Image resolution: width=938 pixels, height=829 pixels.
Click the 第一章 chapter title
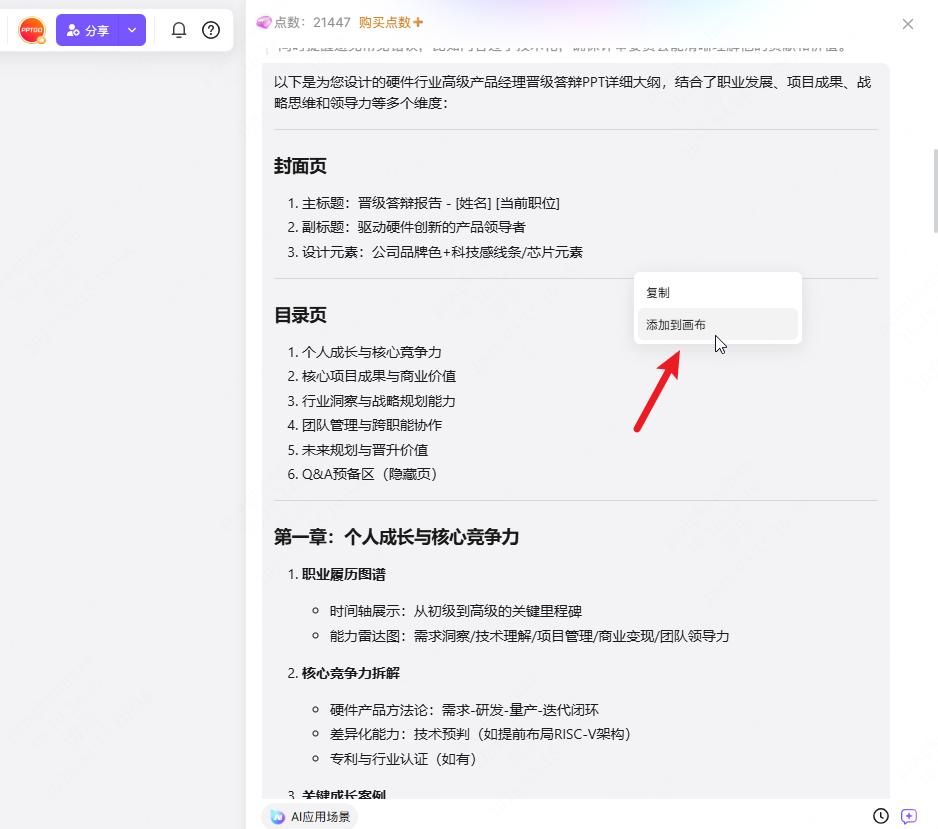tap(397, 537)
